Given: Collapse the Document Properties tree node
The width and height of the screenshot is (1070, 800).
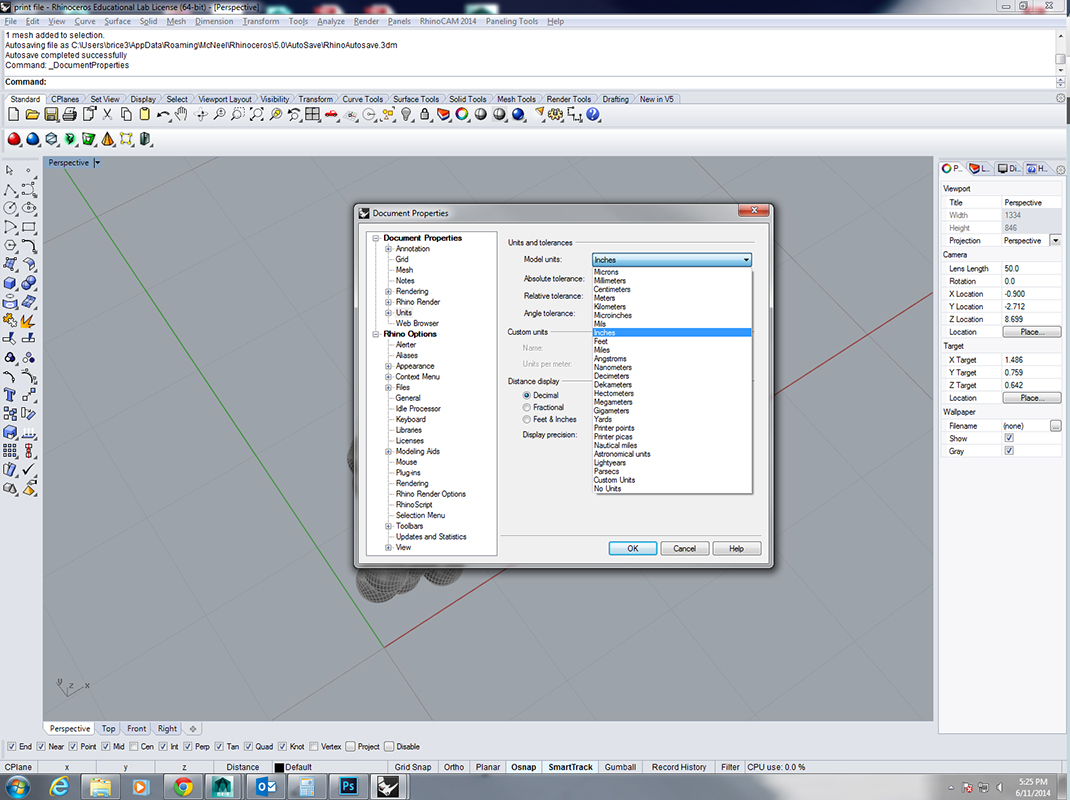Looking at the screenshot, I should (x=376, y=238).
